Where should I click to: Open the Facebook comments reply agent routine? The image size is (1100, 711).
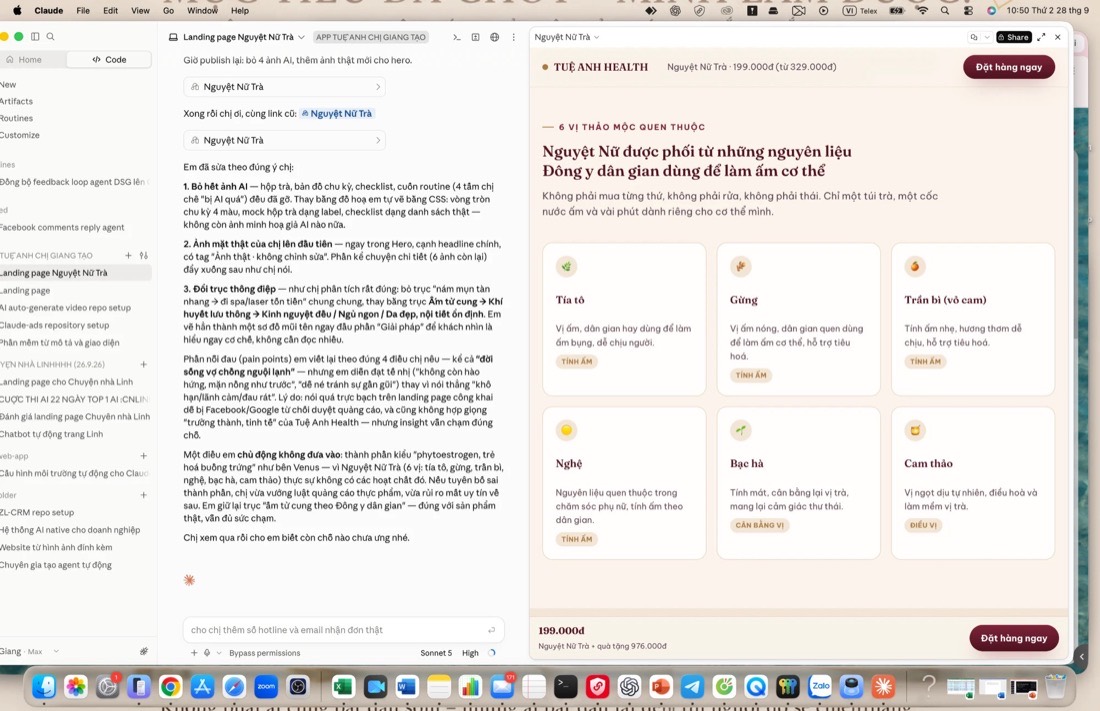point(62,227)
